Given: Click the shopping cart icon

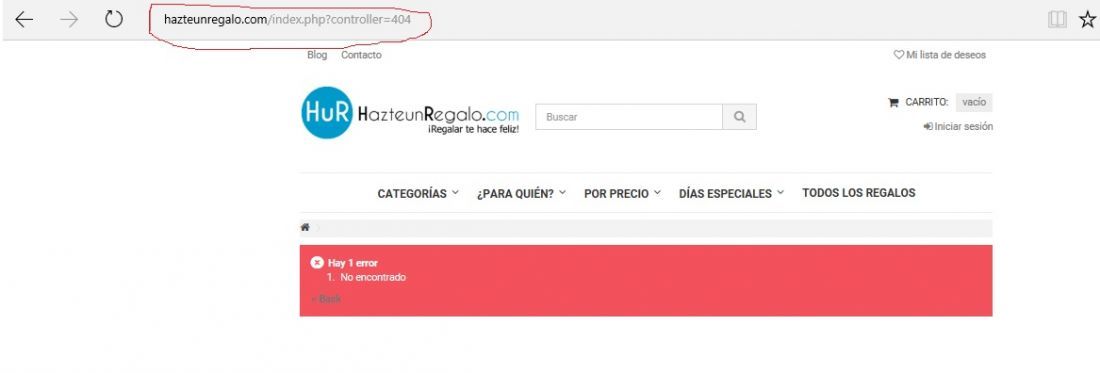Looking at the screenshot, I should coord(893,102).
